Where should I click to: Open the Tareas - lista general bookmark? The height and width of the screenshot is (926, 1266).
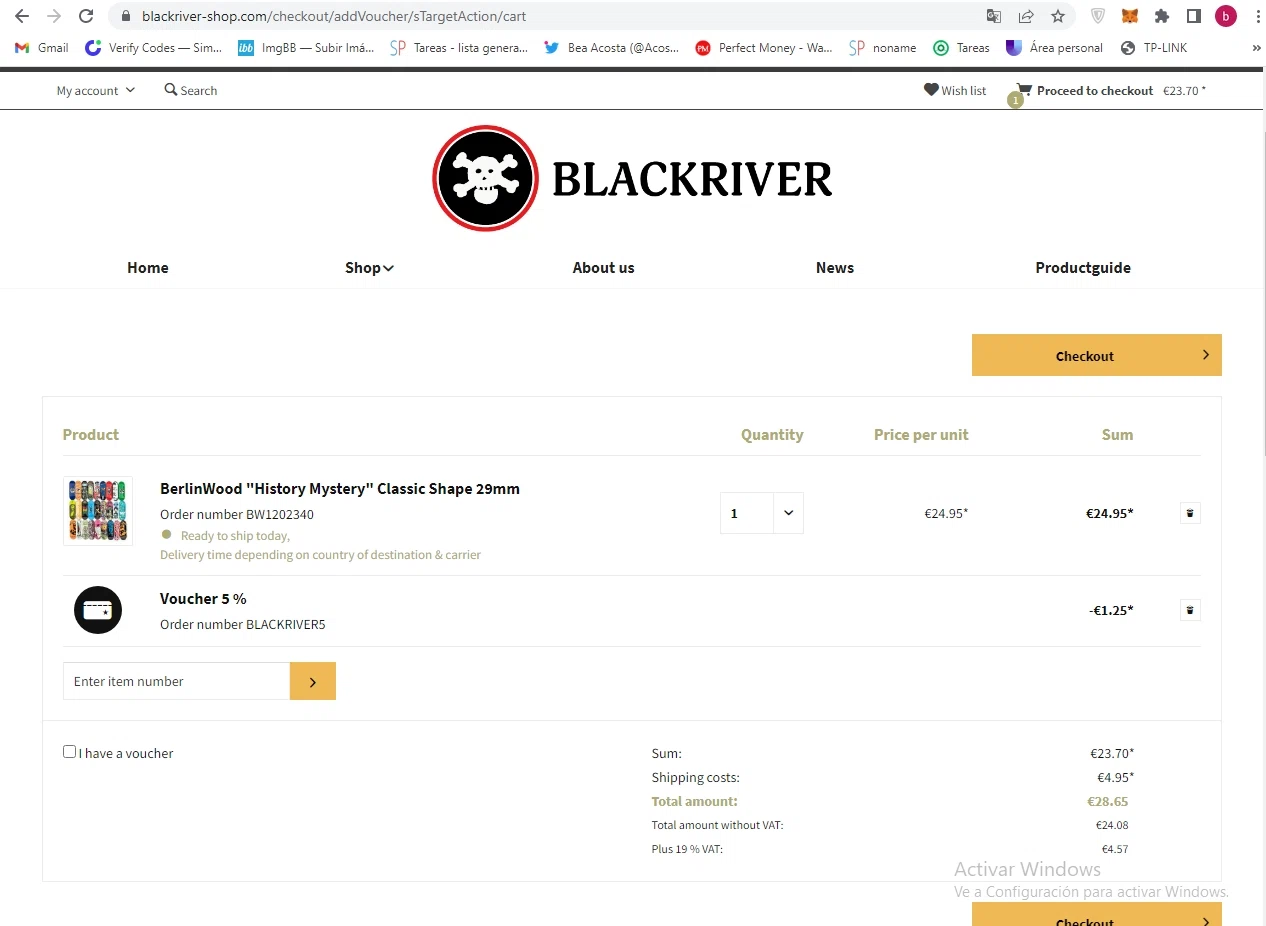(x=459, y=47)
